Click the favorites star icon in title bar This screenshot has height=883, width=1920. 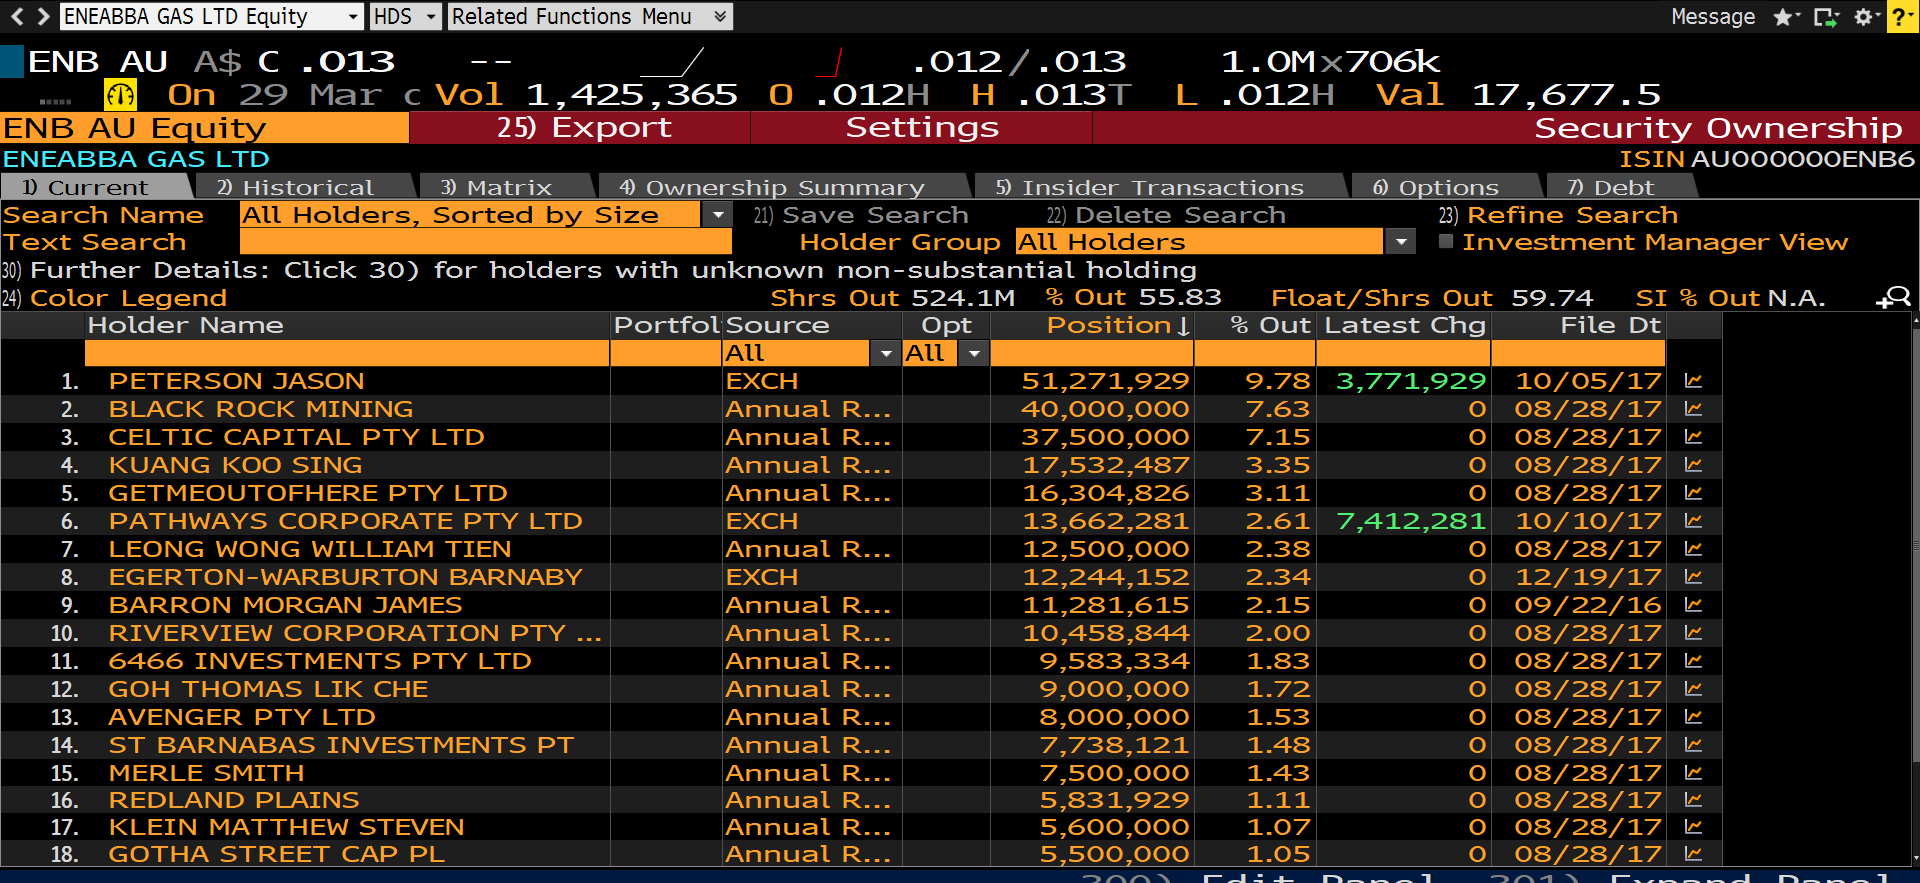(1784, 17)
